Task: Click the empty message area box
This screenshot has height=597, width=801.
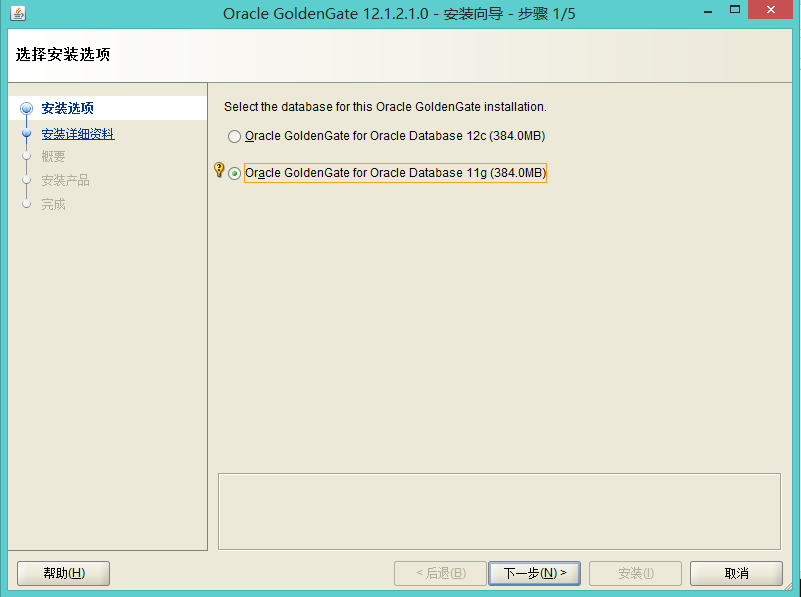Action: 499,511
